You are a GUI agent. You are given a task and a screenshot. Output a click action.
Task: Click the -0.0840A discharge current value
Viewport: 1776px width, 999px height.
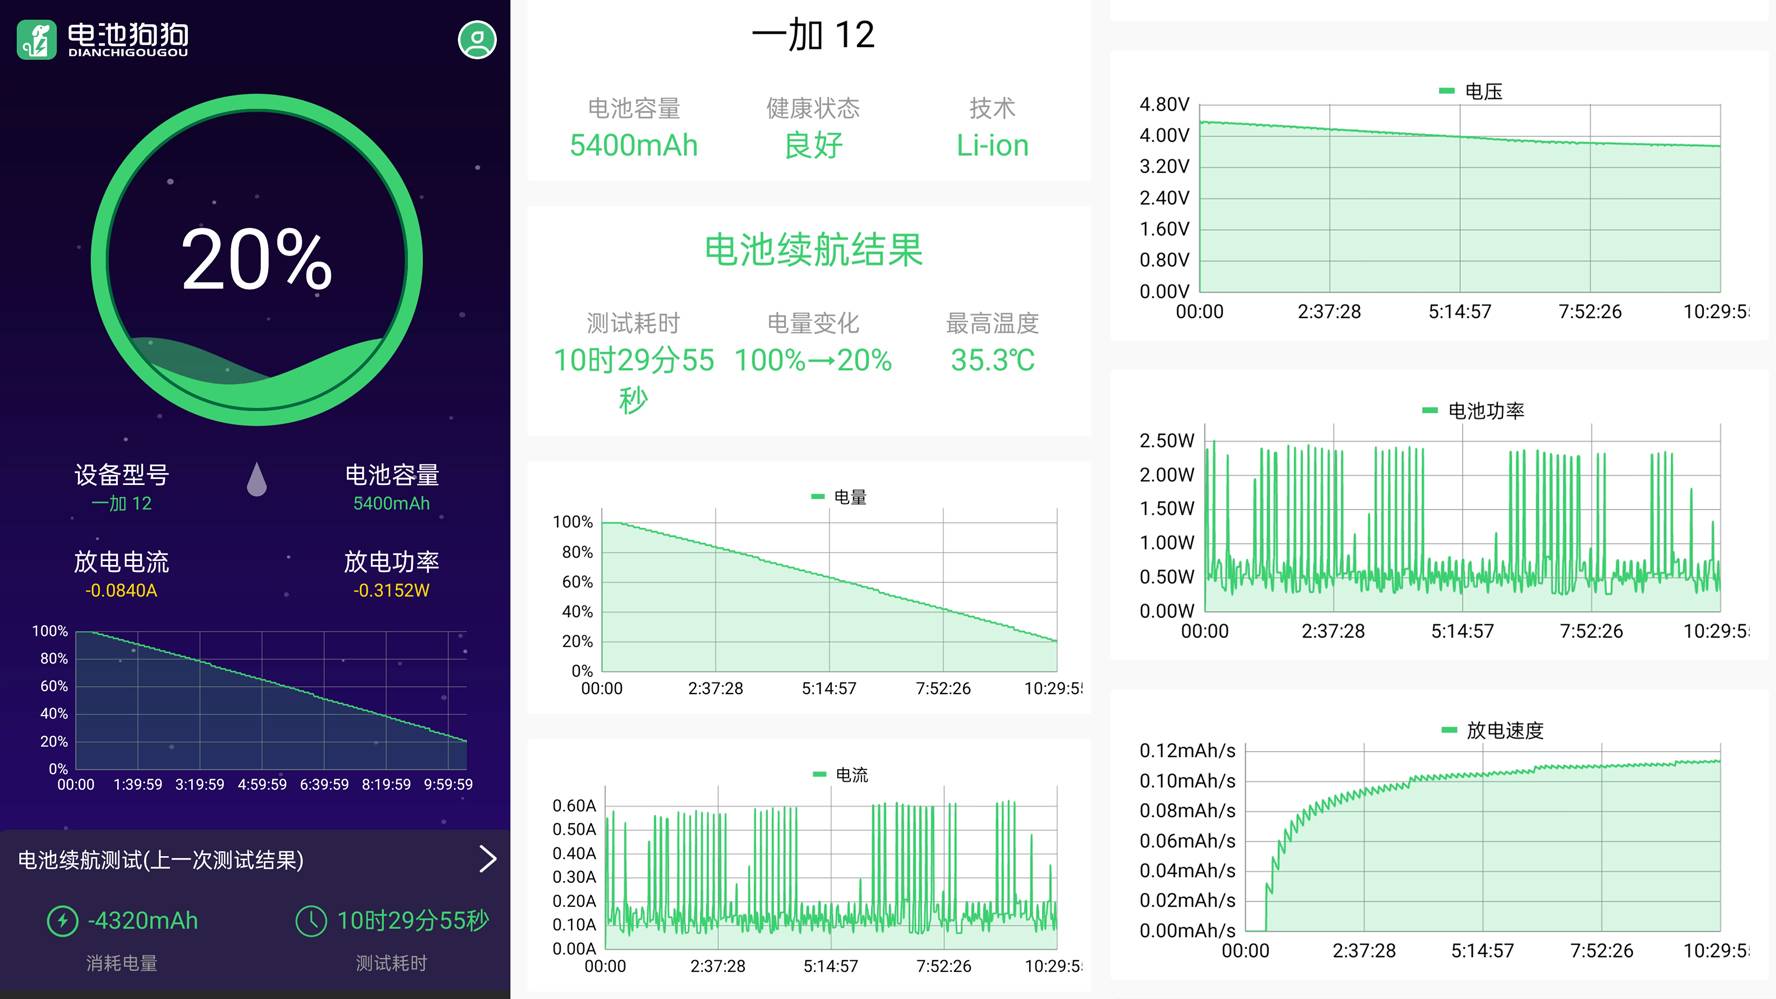[x=121, y=591]
